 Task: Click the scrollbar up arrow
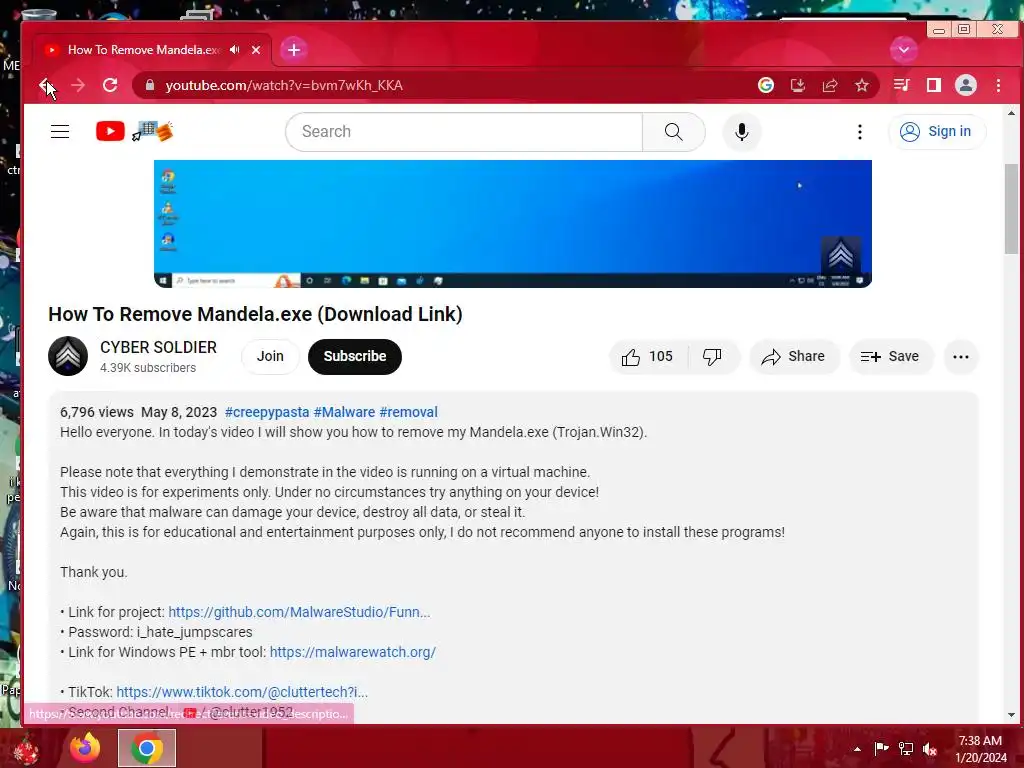coord(1011,113)
